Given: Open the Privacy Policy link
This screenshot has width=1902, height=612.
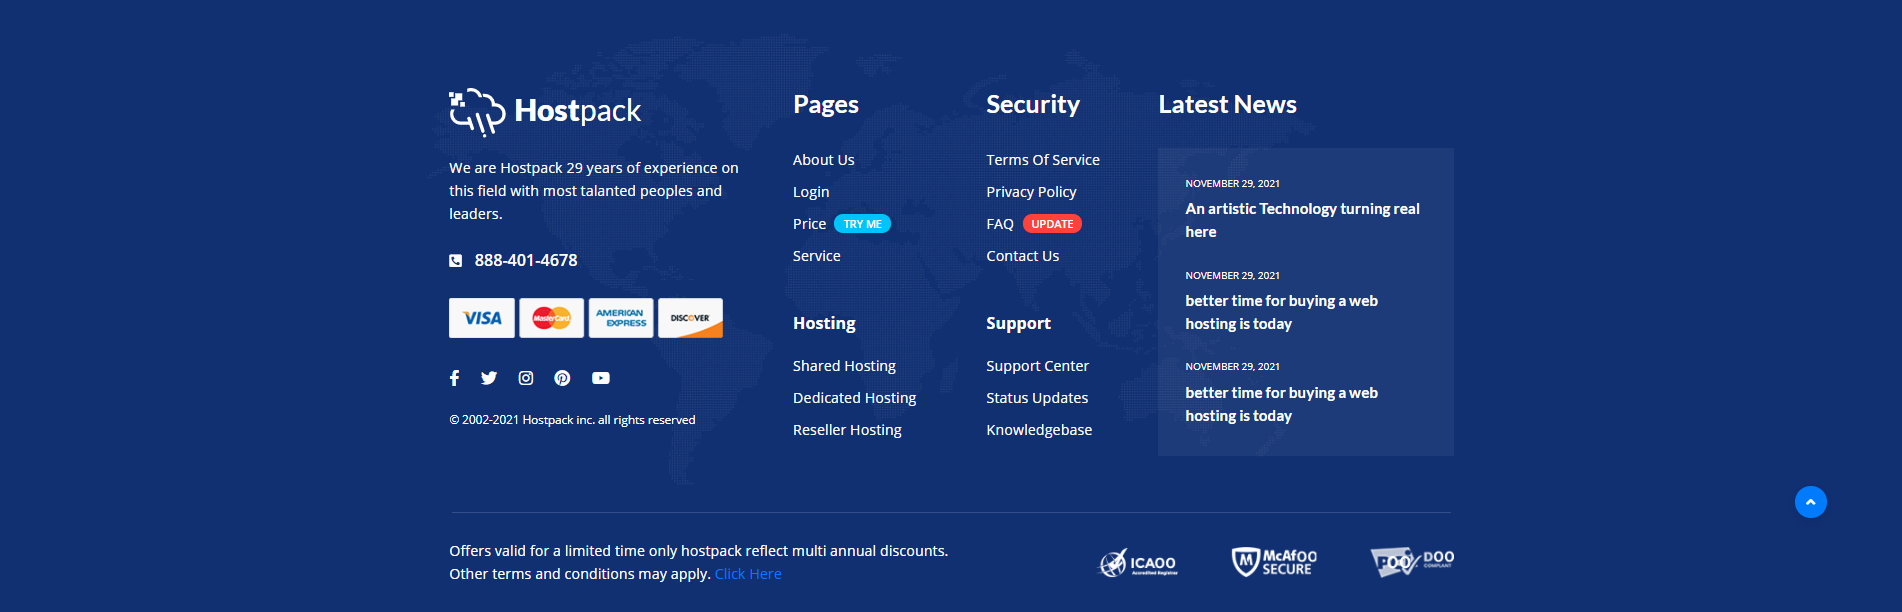Looking at the screenshot, I should [x=1031, y=192].
